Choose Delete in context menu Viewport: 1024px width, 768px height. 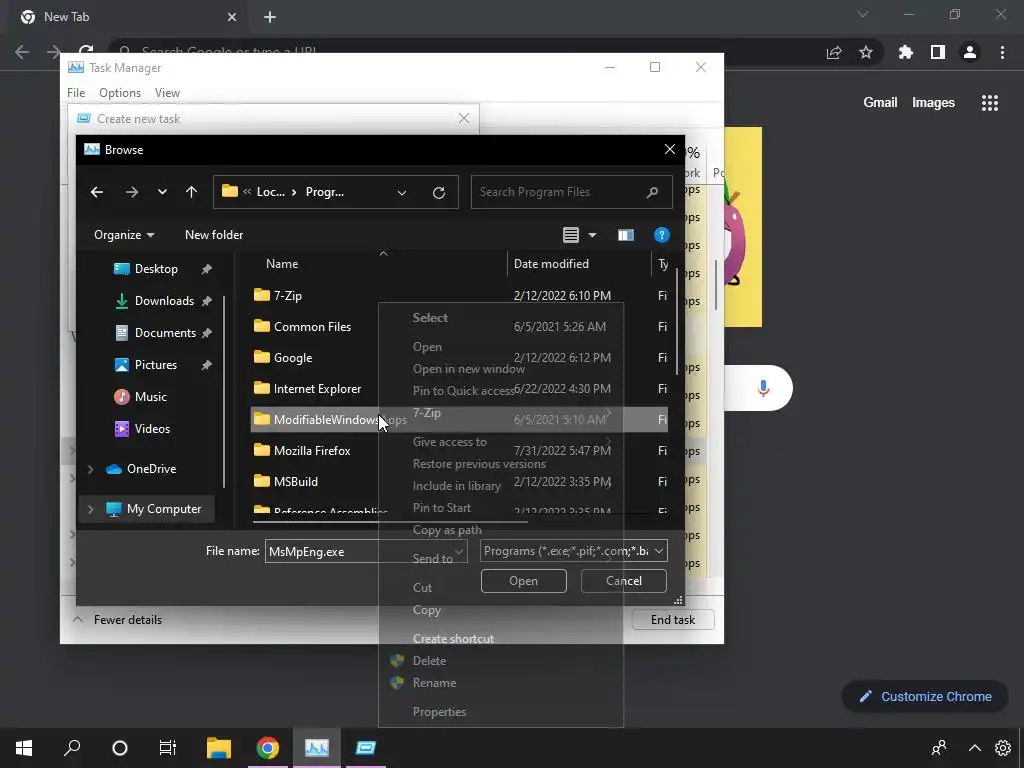pos(429,661)
